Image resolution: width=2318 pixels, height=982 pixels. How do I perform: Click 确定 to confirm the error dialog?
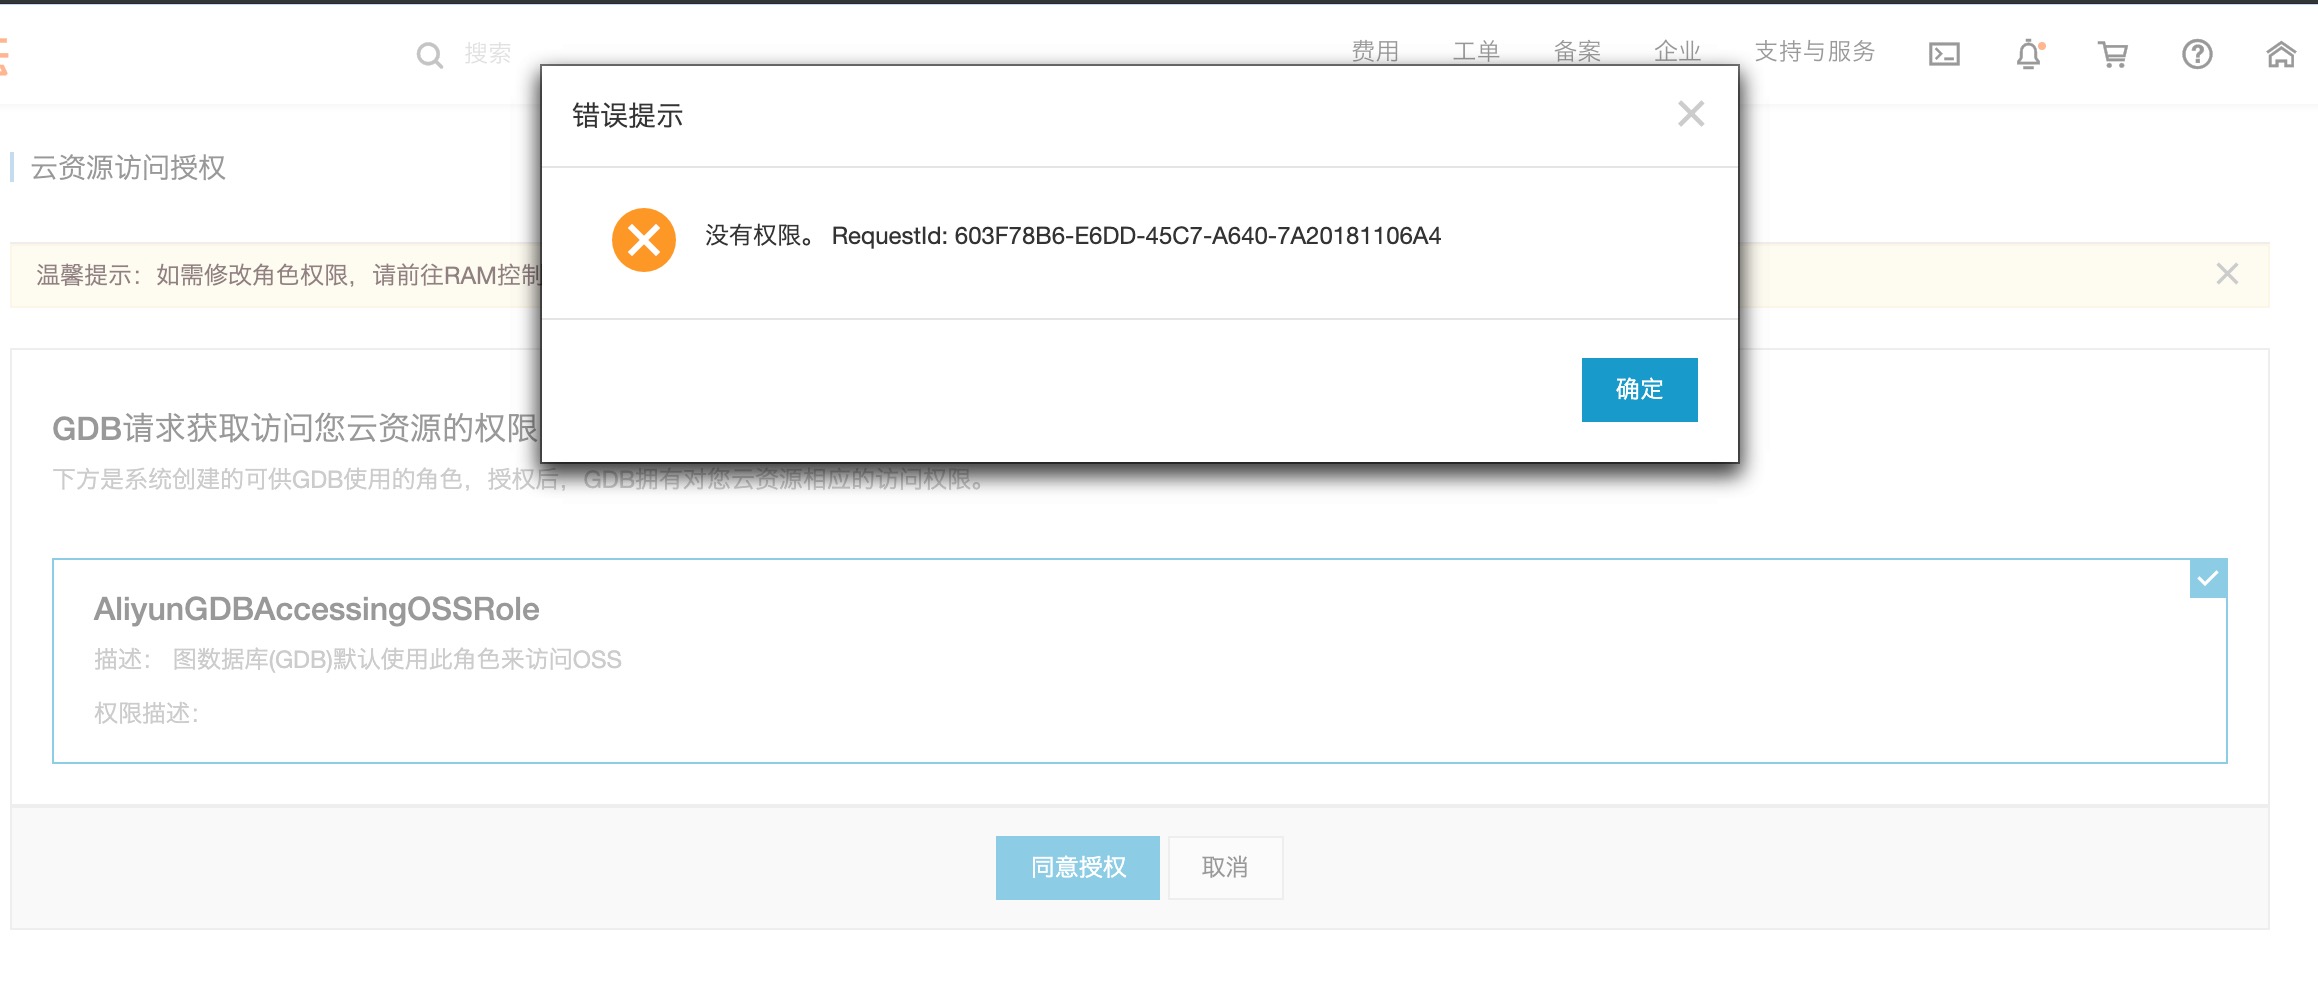click(1640, 390)
